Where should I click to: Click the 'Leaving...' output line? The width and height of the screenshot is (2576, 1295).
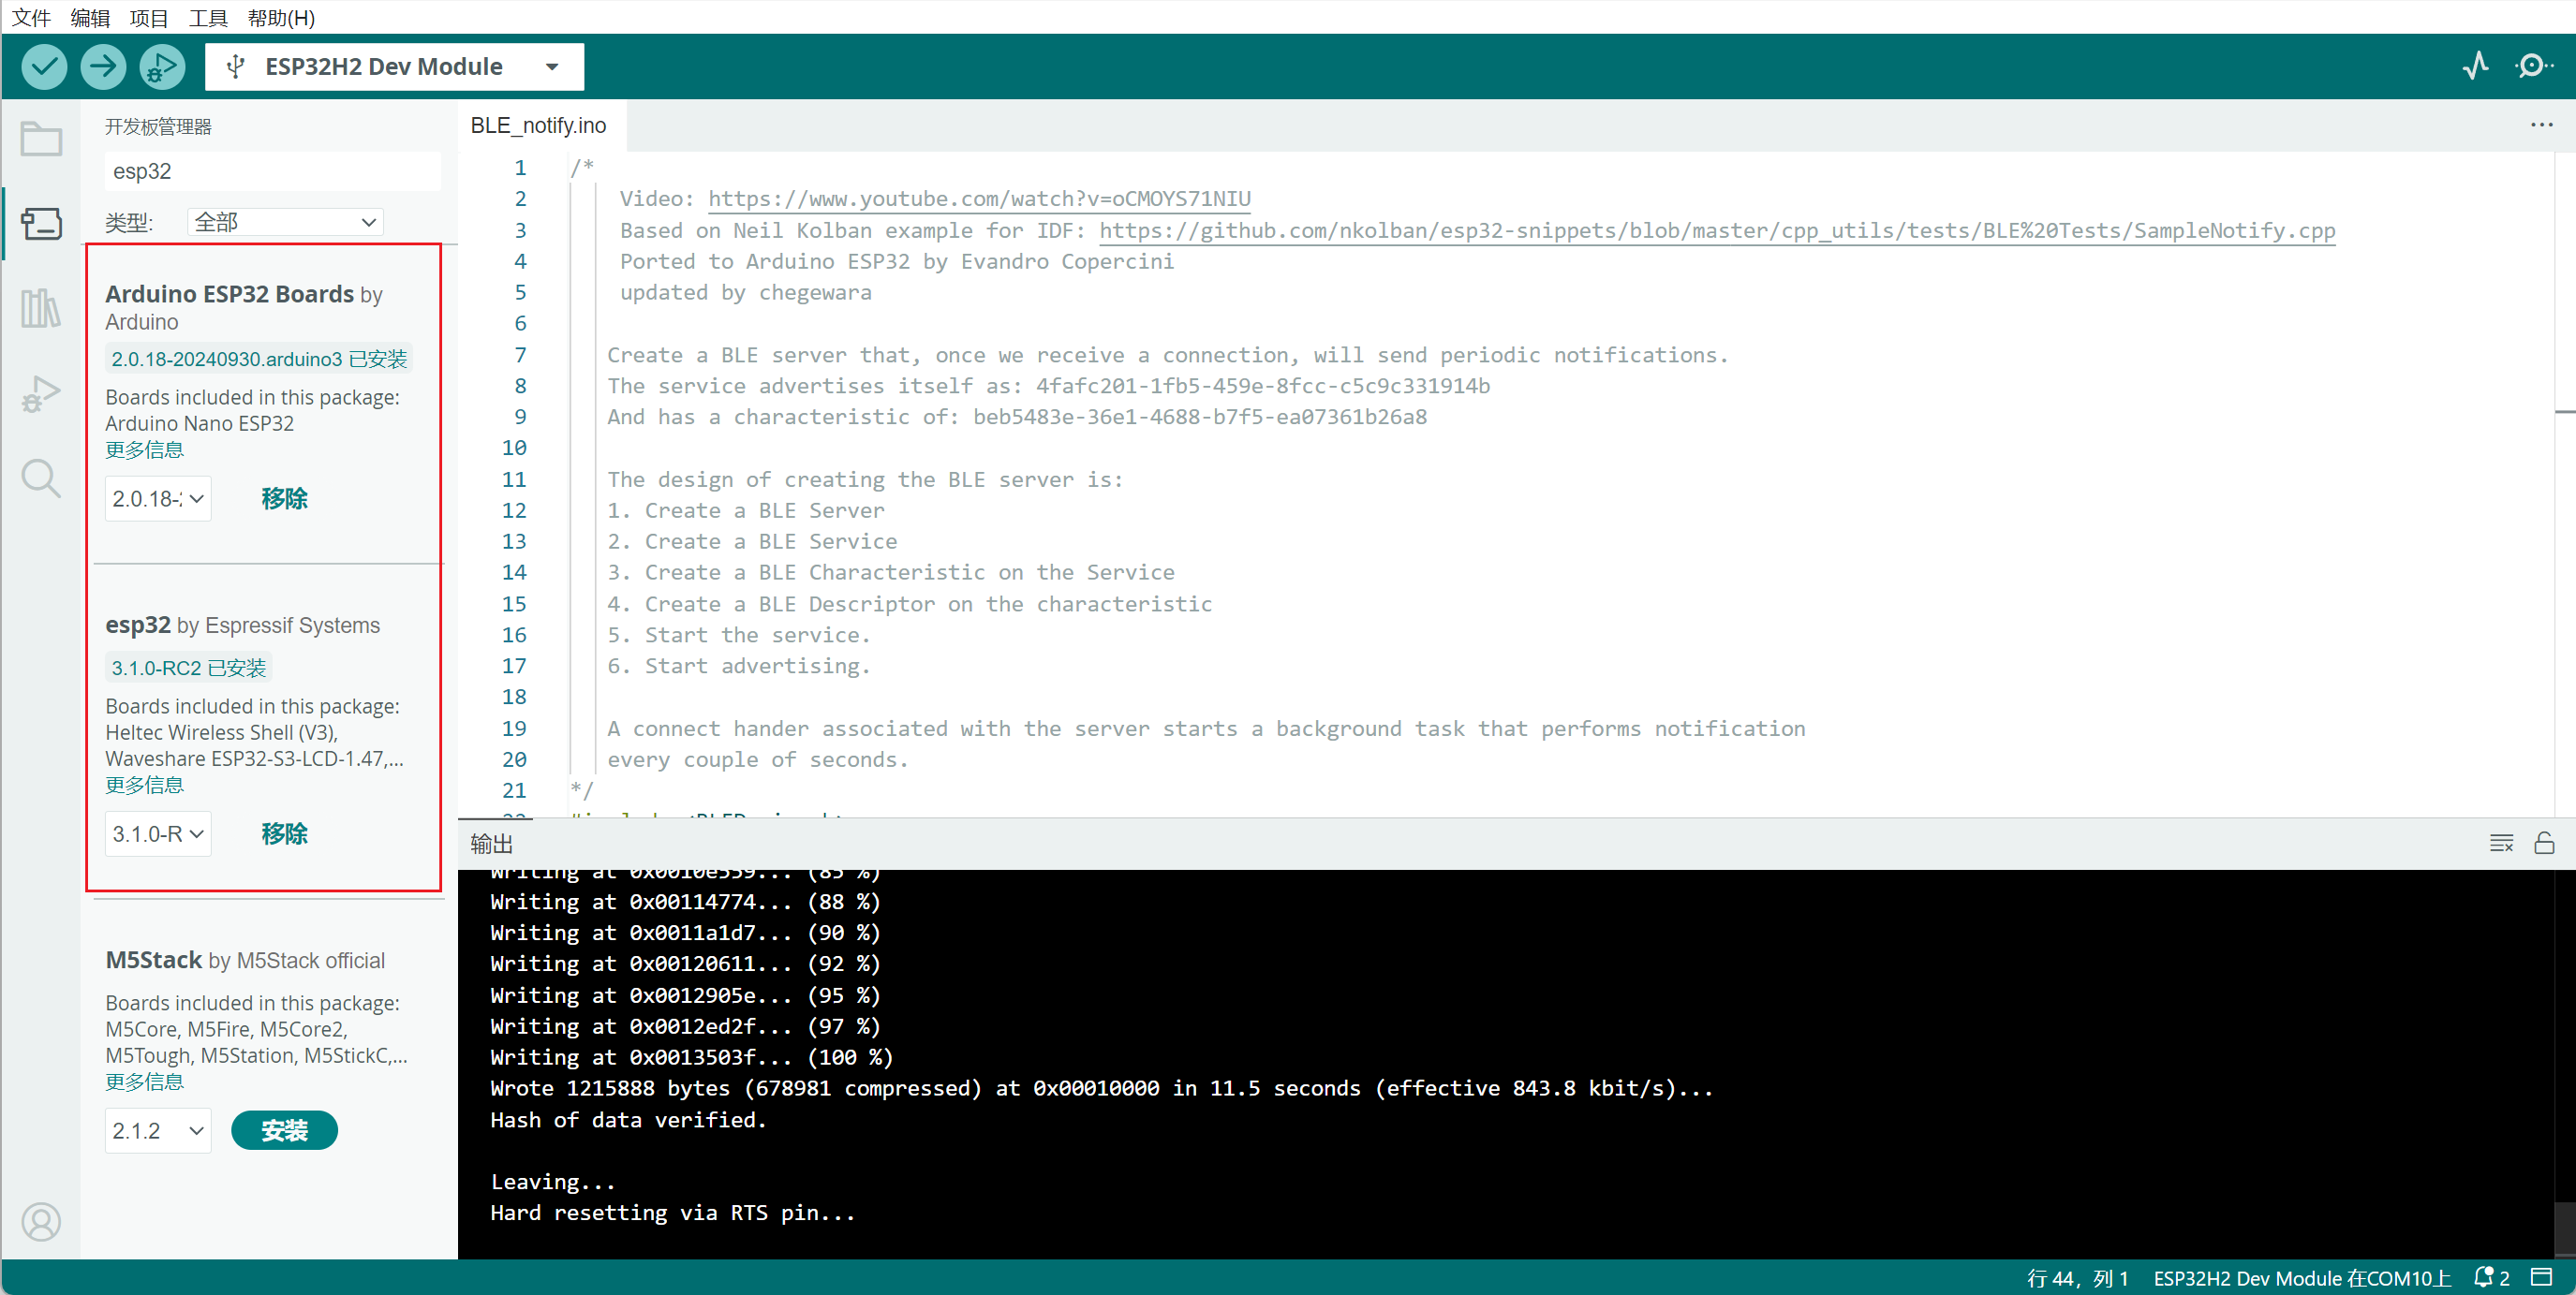553,1181
